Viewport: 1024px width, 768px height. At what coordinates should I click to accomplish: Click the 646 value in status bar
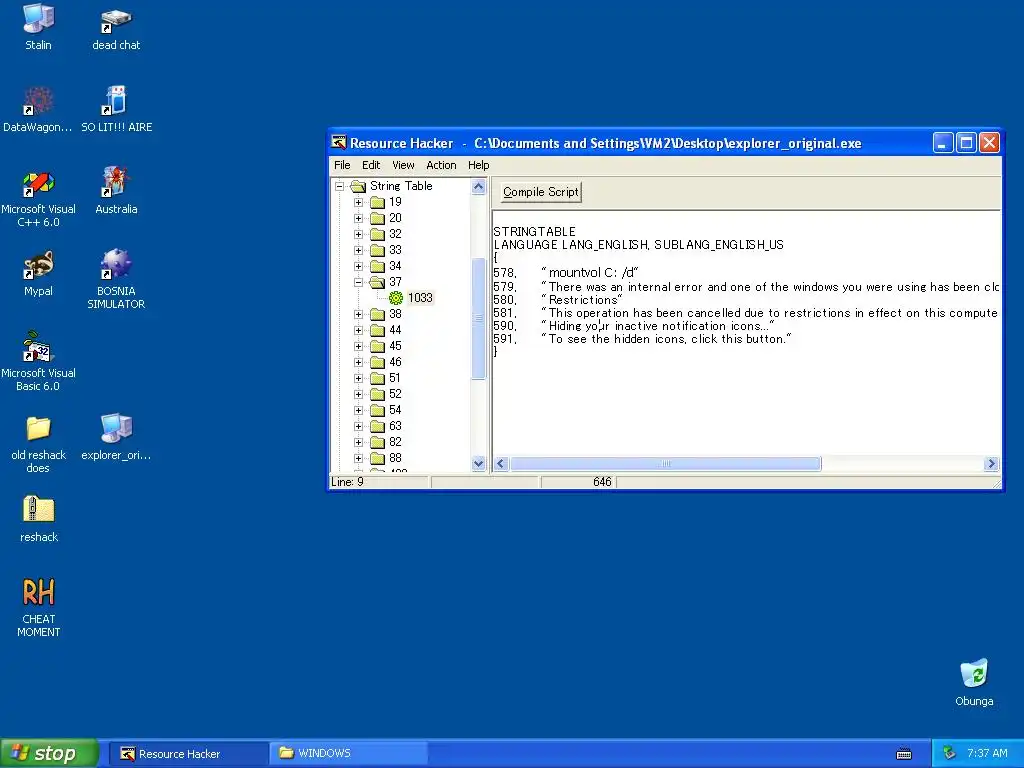coord(602,482)
